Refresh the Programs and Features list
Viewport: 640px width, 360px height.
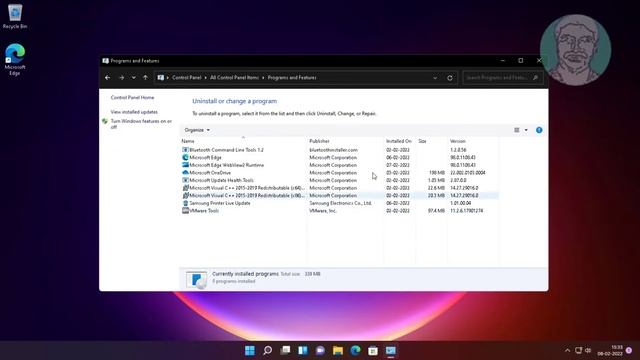[450, 78]
